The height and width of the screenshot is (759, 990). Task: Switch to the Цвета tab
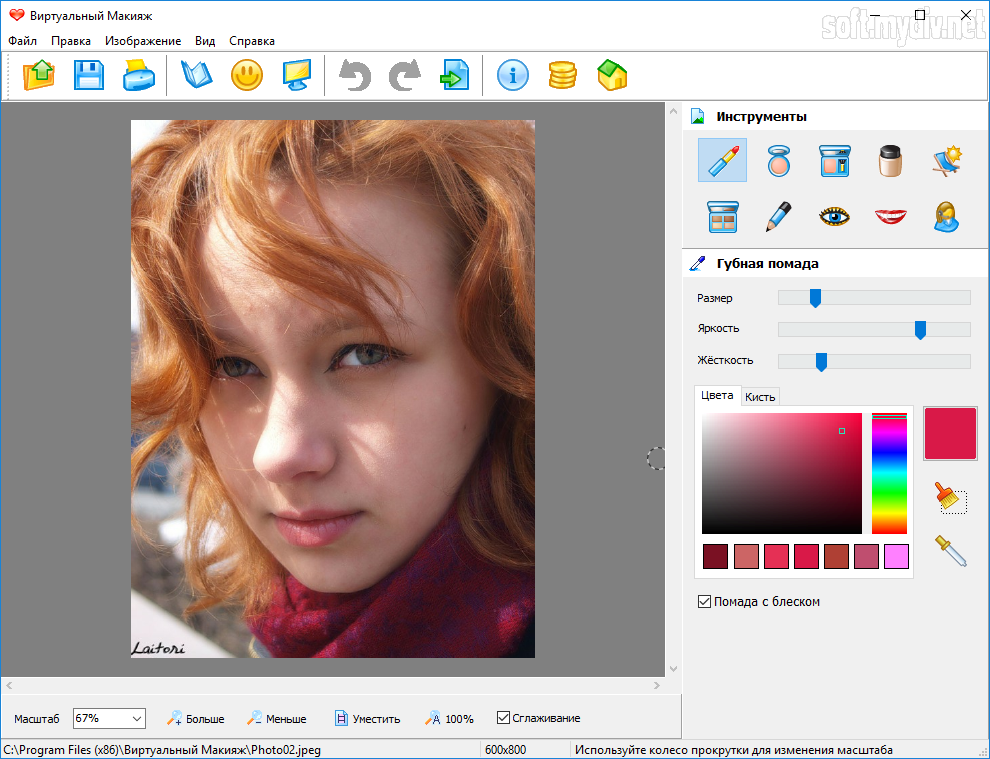(x=717, y=395)
